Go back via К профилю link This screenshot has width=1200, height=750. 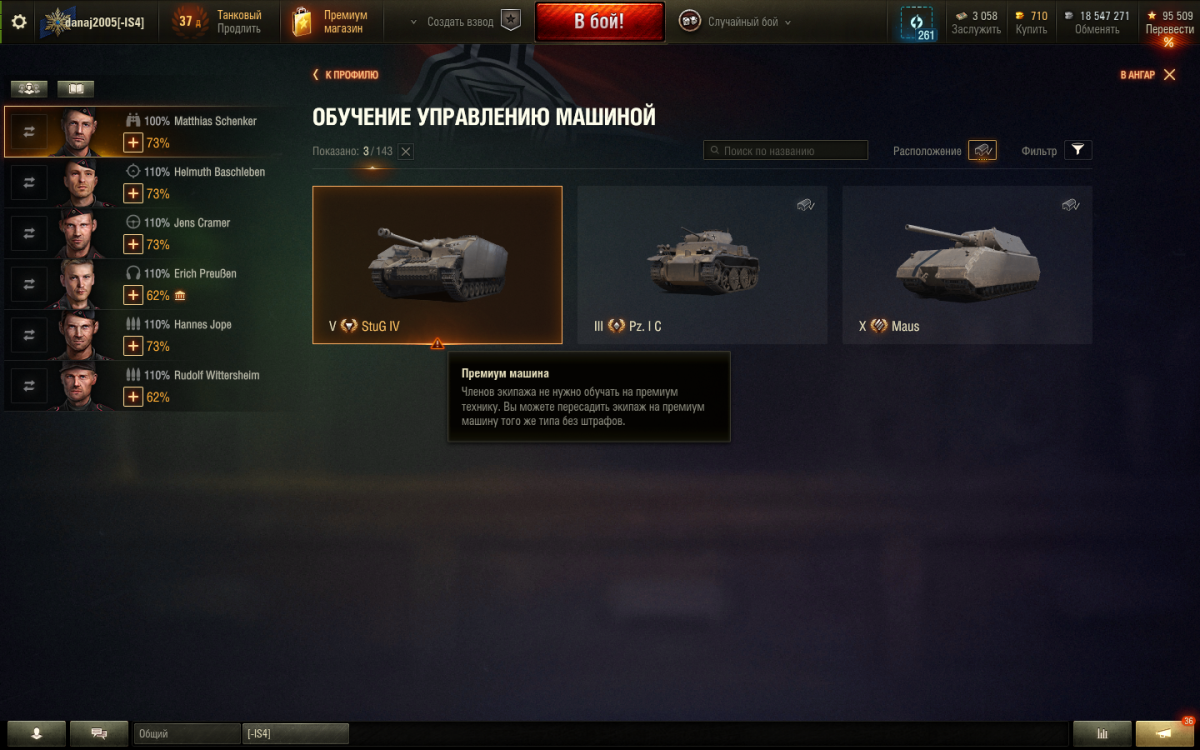345,75
